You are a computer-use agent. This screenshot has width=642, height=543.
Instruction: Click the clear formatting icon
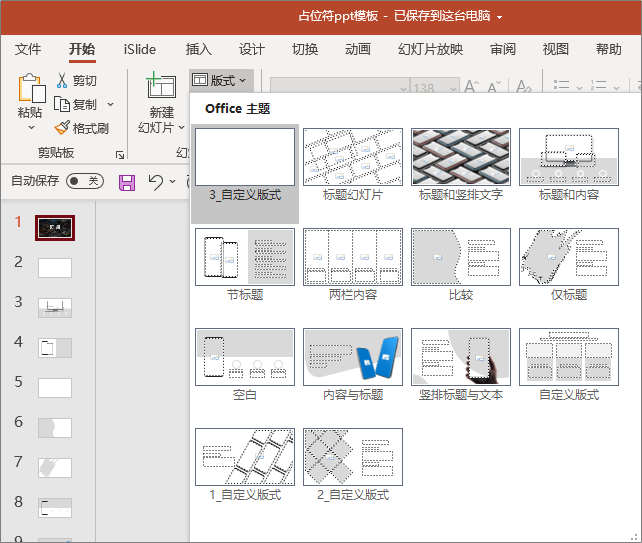(524, 87)
